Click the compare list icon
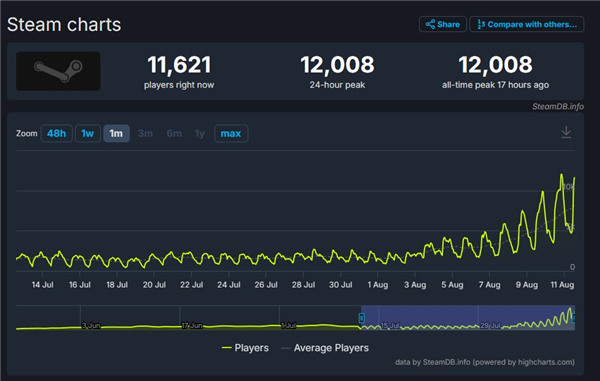Screen dimensions: 600x381 pos(481,24)
